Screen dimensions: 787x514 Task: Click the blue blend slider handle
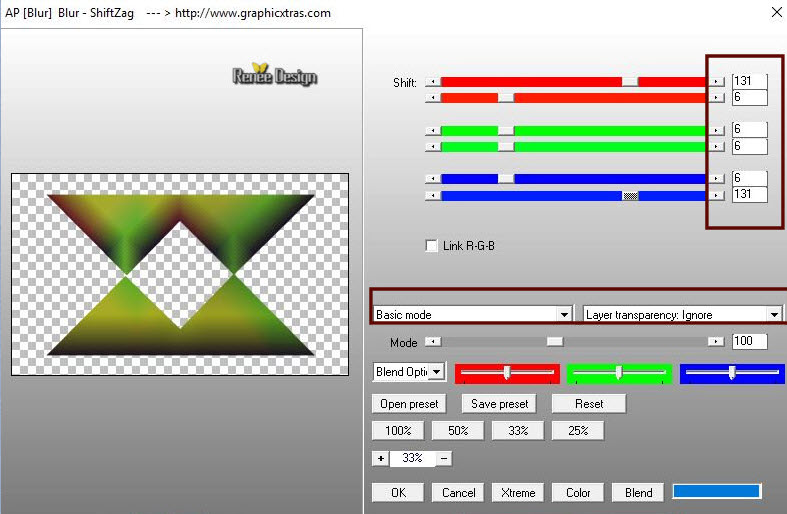pyautogui.click(x=732, y=372)
